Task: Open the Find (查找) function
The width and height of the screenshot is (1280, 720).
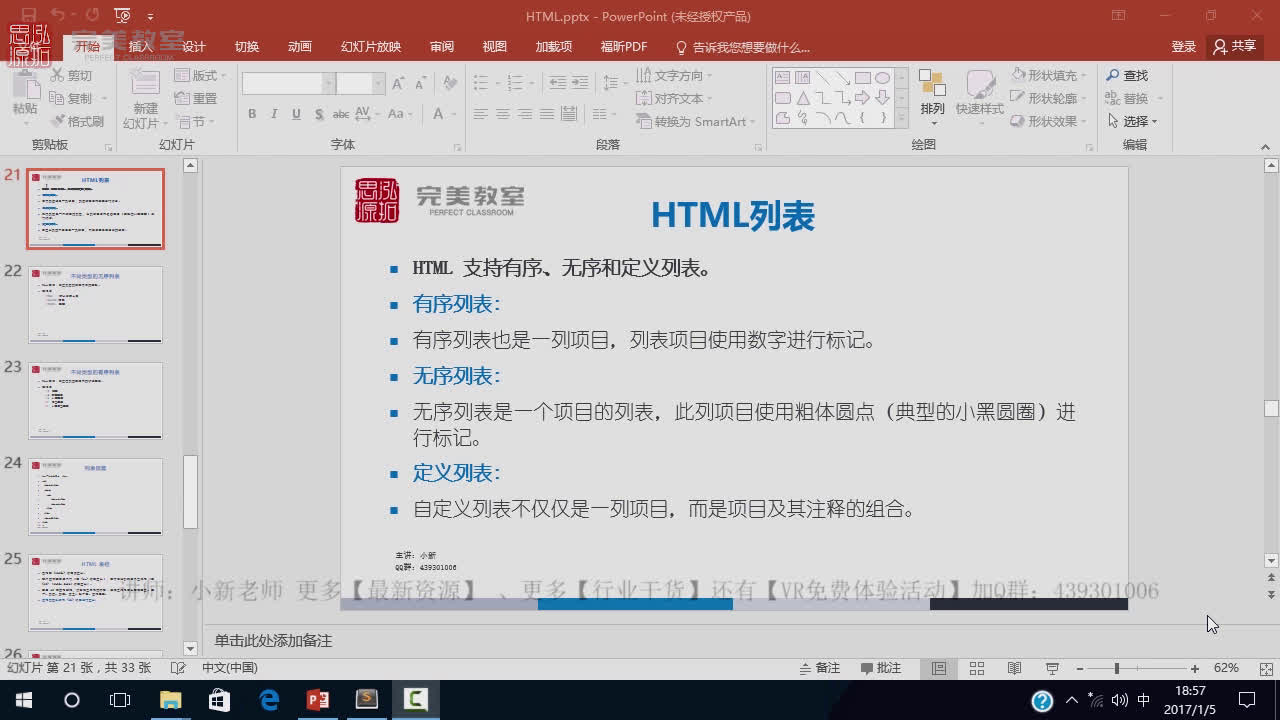Action: tap(1135, 75)
